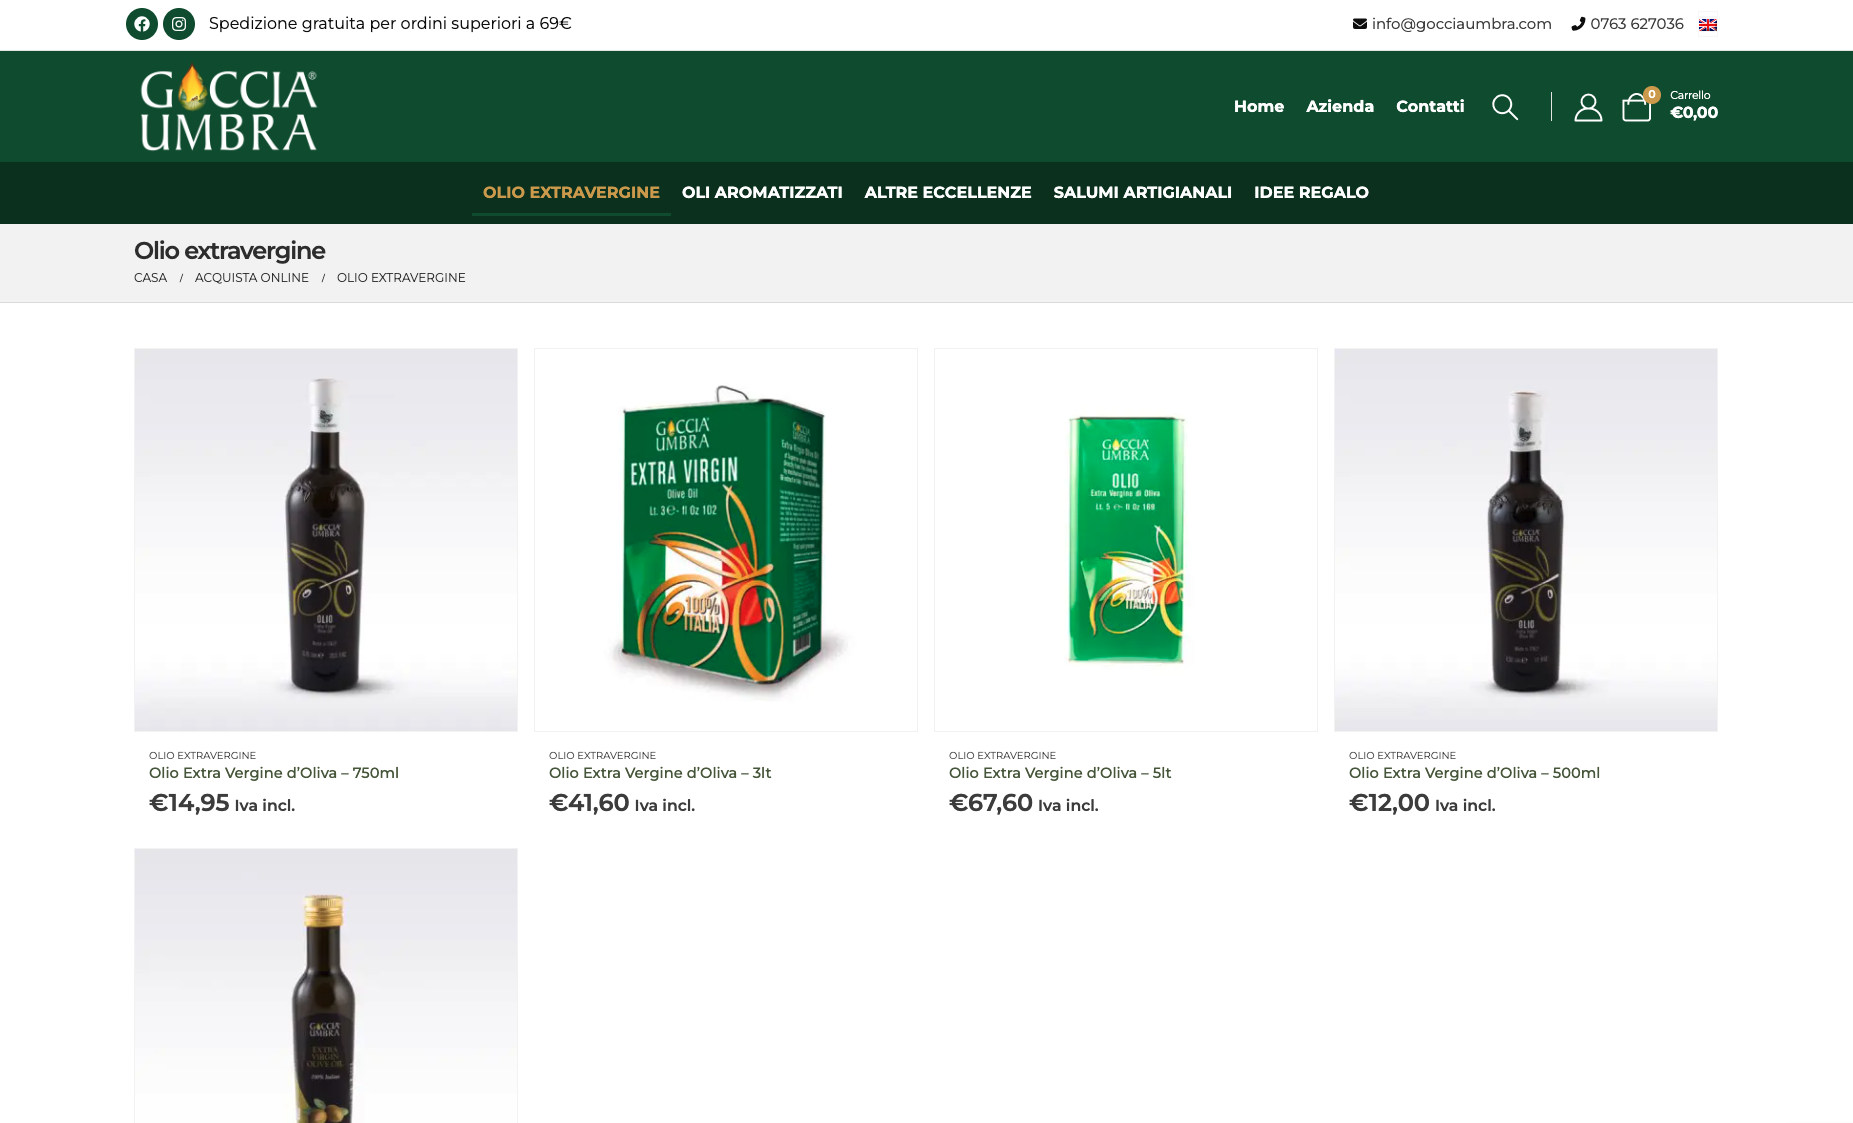Click the Goccia Umbra logo
This screenshot has width=1853, height=1123.
point(228,108)
